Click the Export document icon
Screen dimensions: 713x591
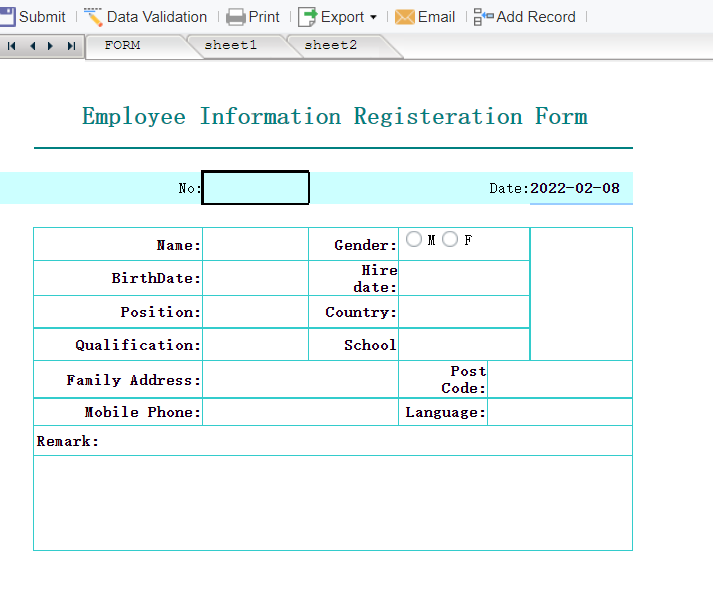(x=308, y=17)
